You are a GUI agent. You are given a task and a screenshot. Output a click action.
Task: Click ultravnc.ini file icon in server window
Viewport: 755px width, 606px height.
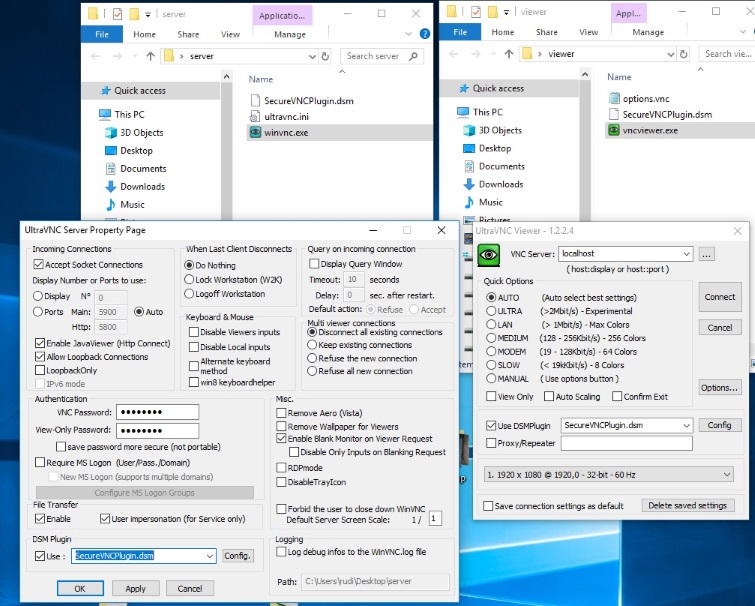click(255, 116)
